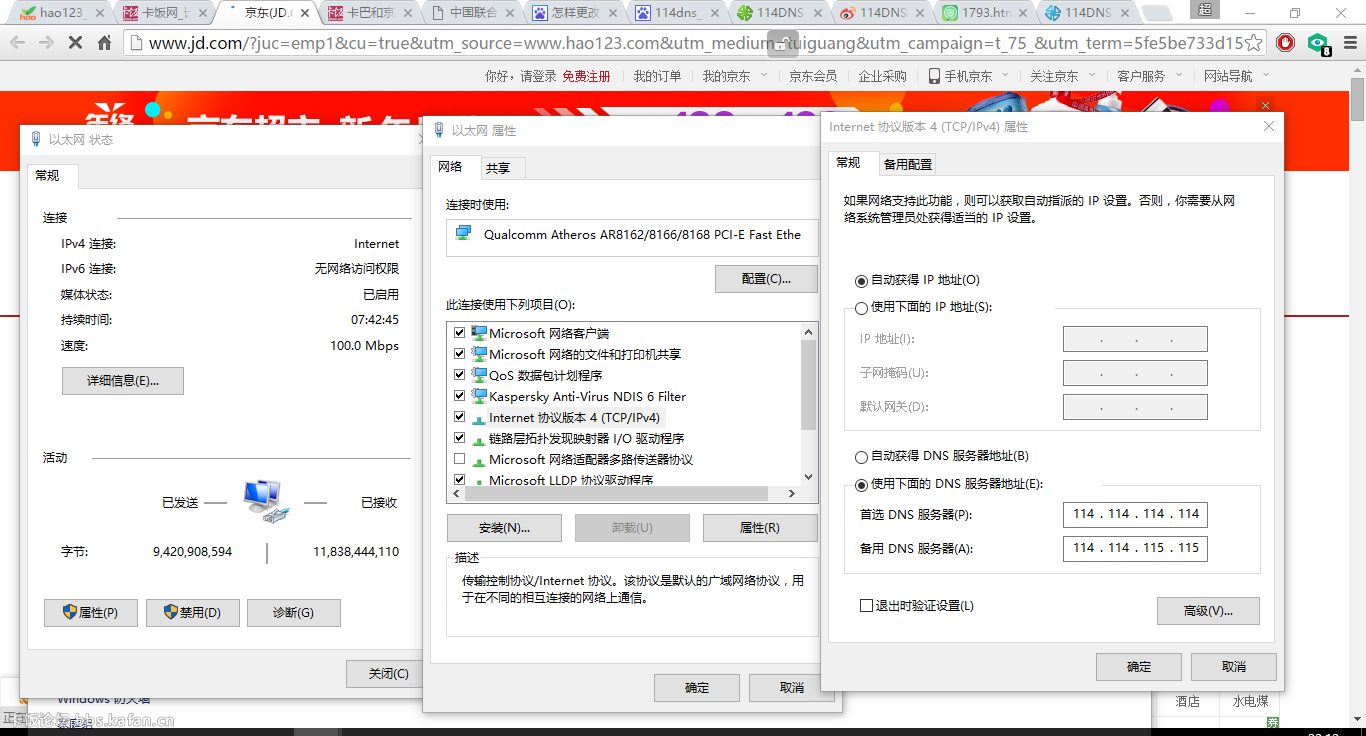Expand 关注京东 dropdown arrow
The height and width of the screenshot is (736, 1366).
coord(1091,75)
